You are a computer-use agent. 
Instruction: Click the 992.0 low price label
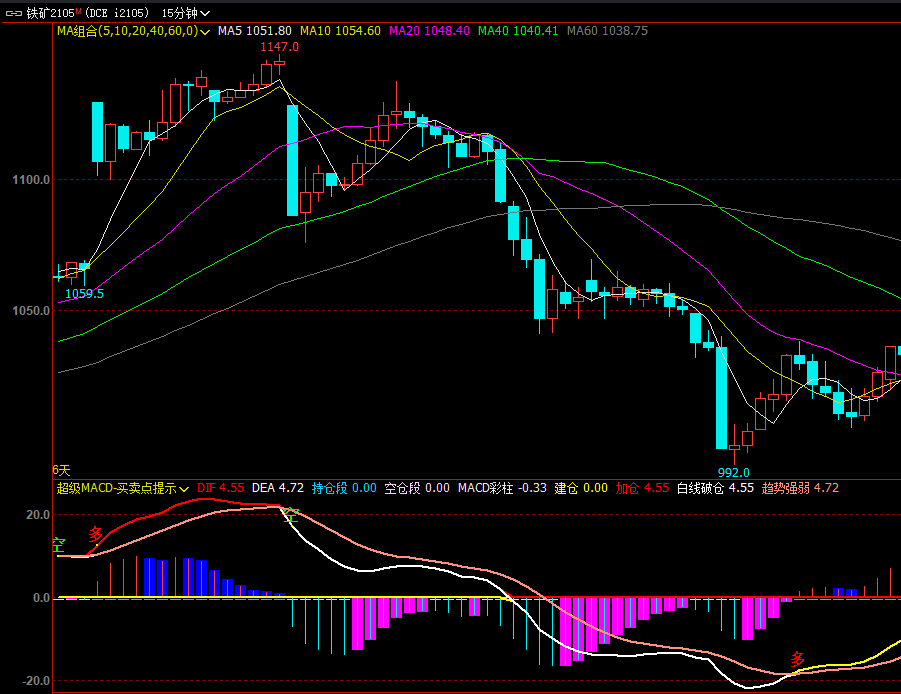(x=734, y=472)
